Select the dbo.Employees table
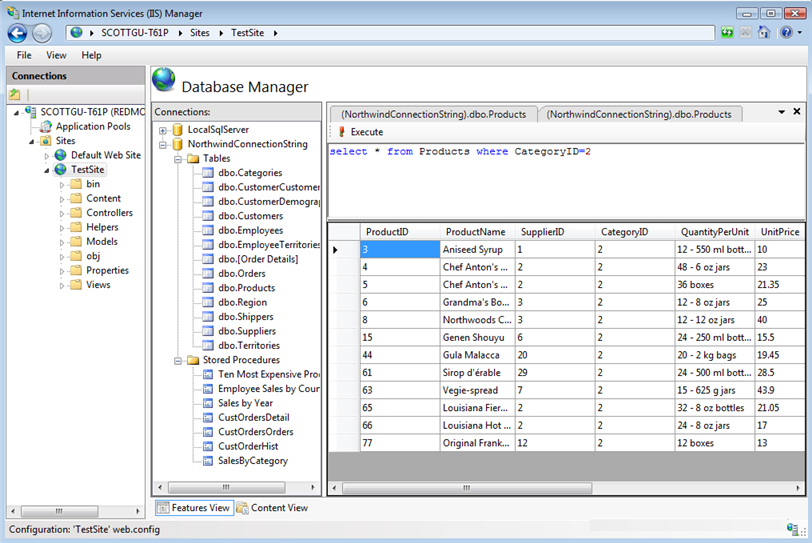Screen dimensions: 812x543 251,230
